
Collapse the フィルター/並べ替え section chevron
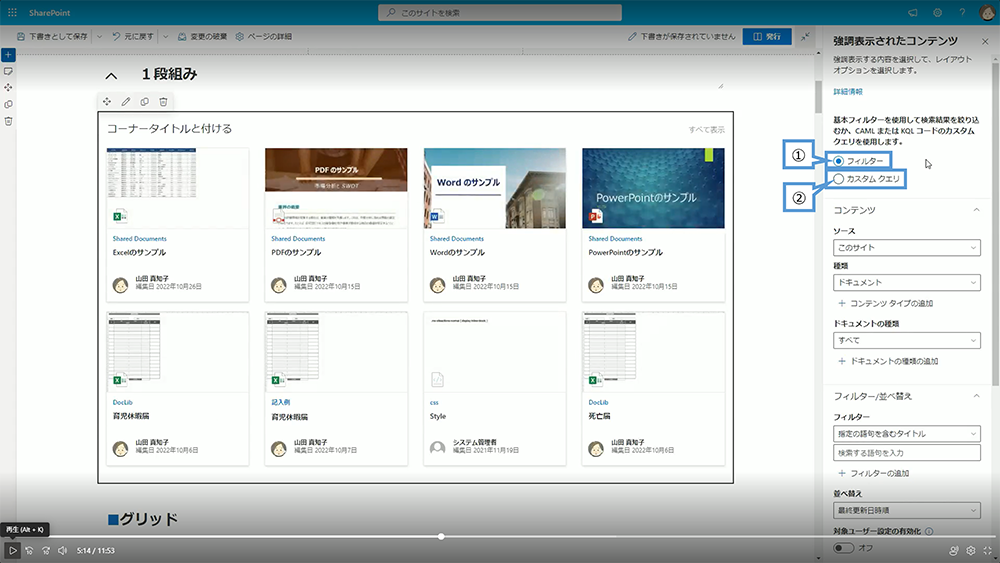(x=976, y=396)
